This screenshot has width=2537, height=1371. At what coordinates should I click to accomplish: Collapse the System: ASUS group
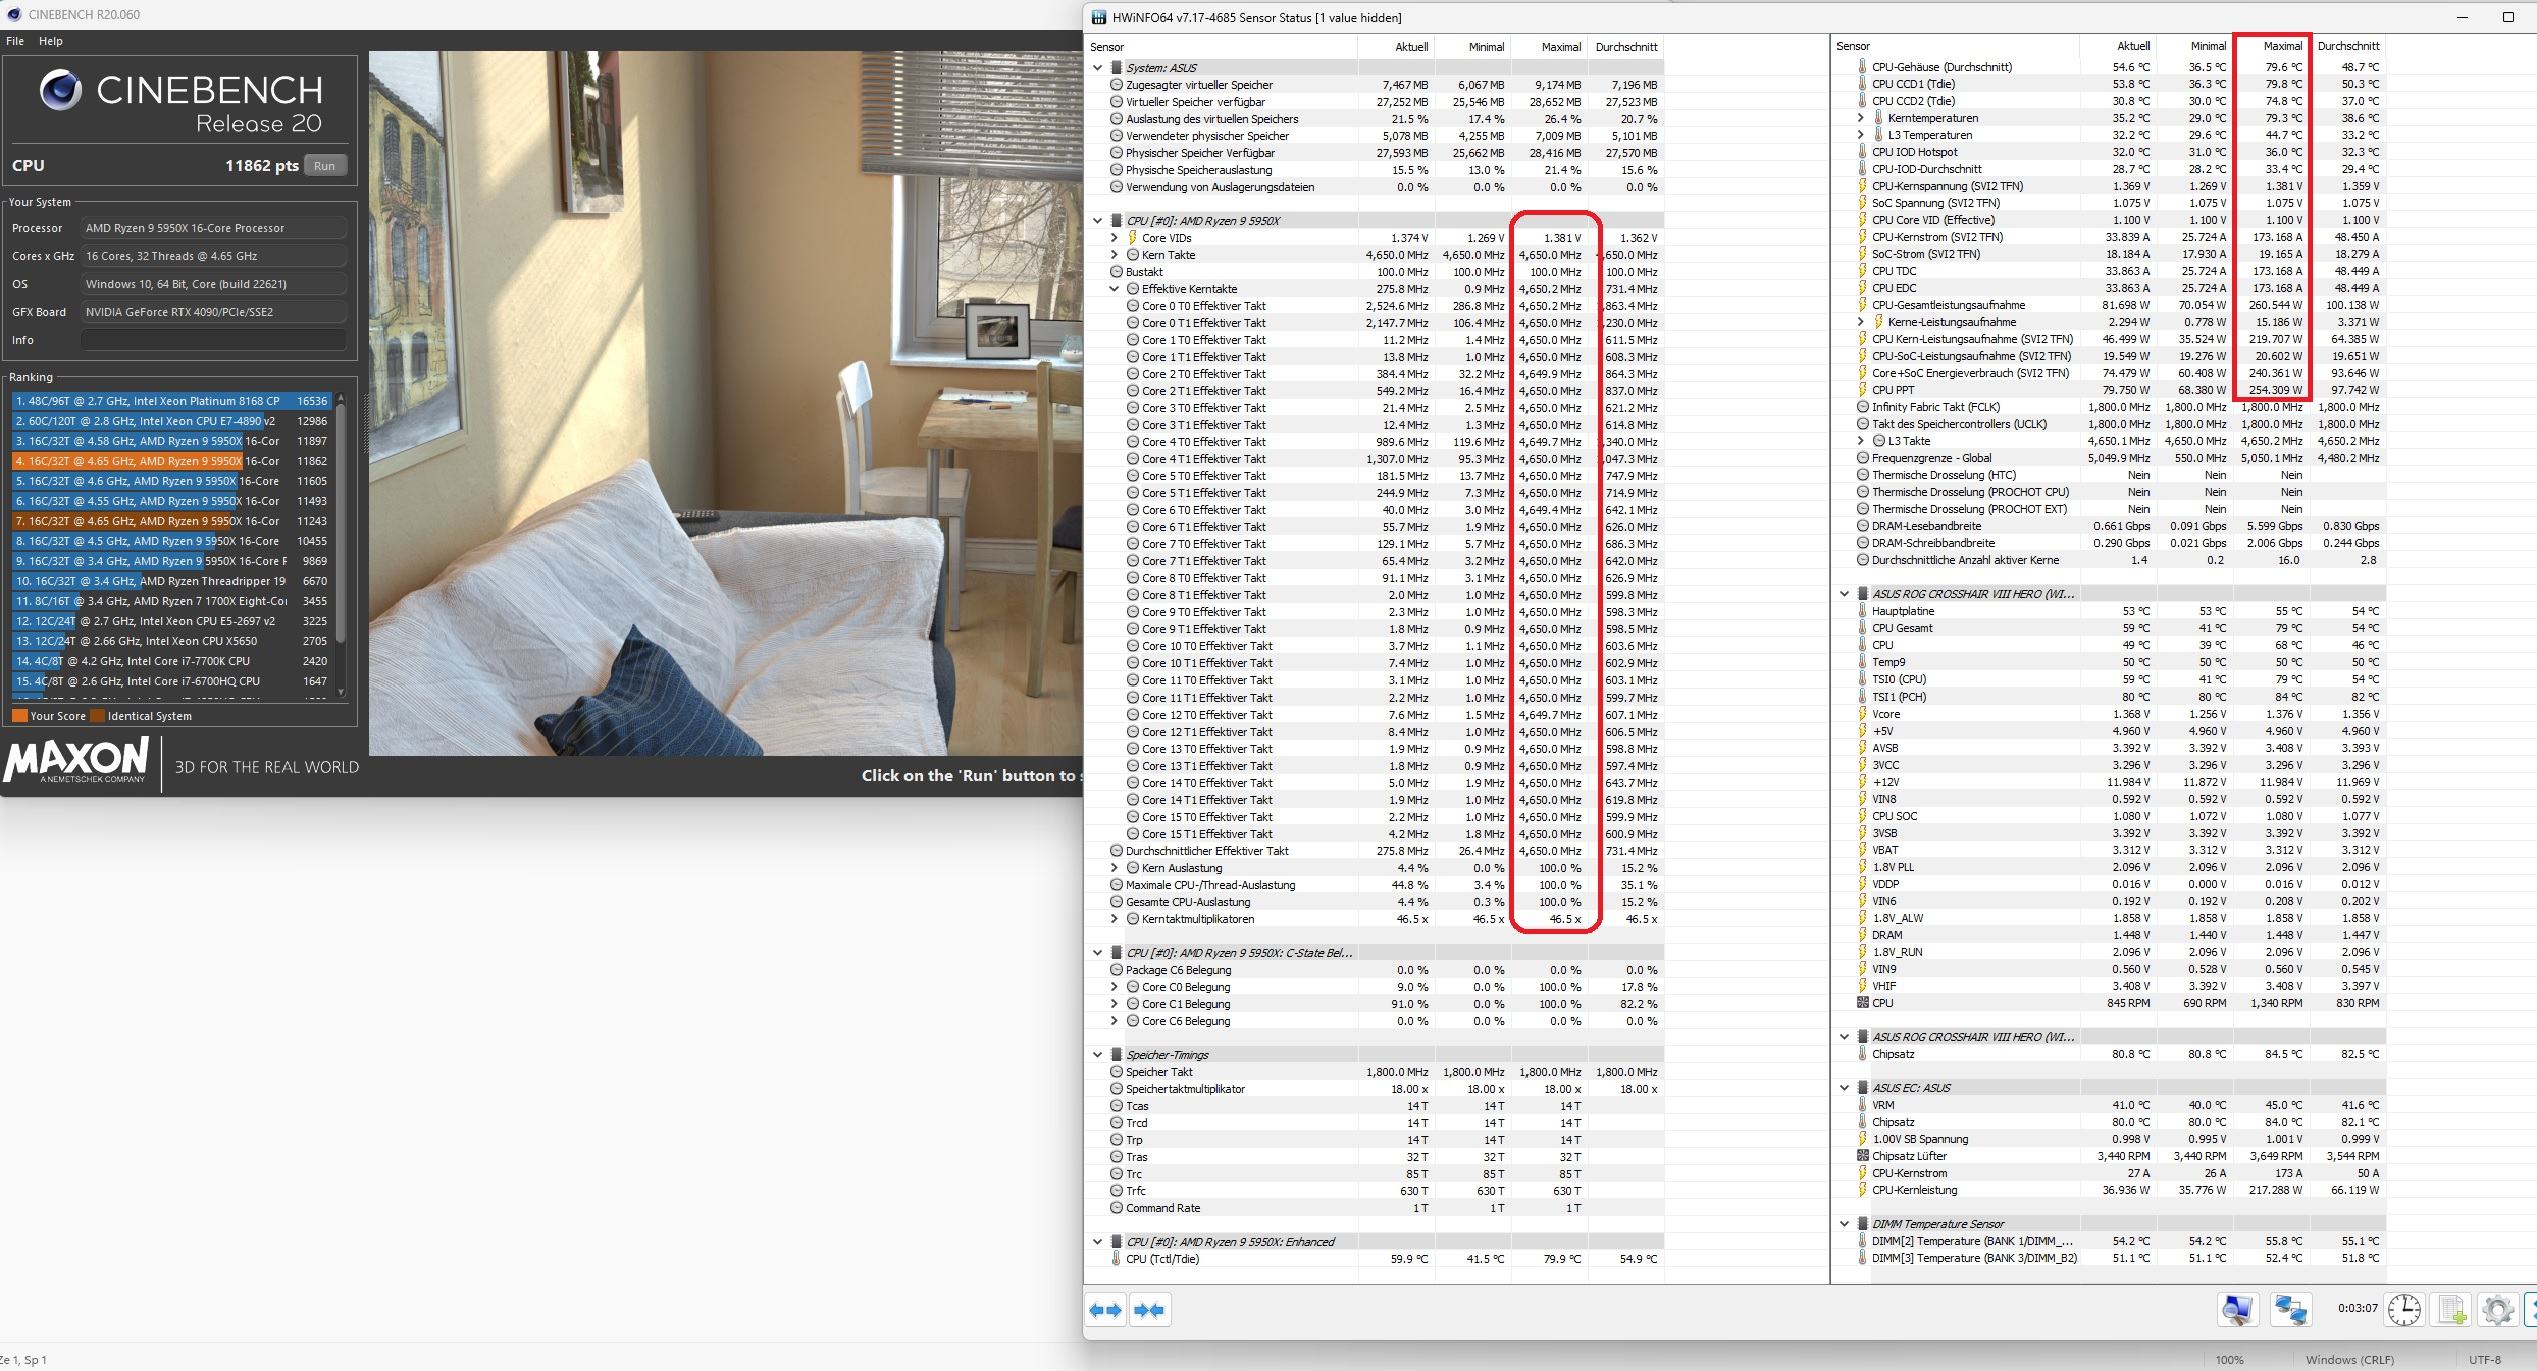(1098, 68)
